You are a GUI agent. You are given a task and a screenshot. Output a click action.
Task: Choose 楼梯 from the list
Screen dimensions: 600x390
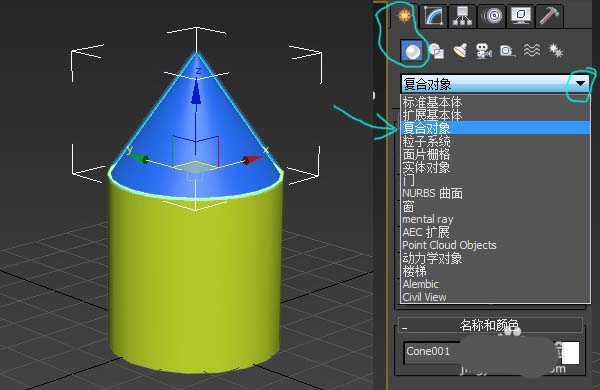tap(495, 271)
